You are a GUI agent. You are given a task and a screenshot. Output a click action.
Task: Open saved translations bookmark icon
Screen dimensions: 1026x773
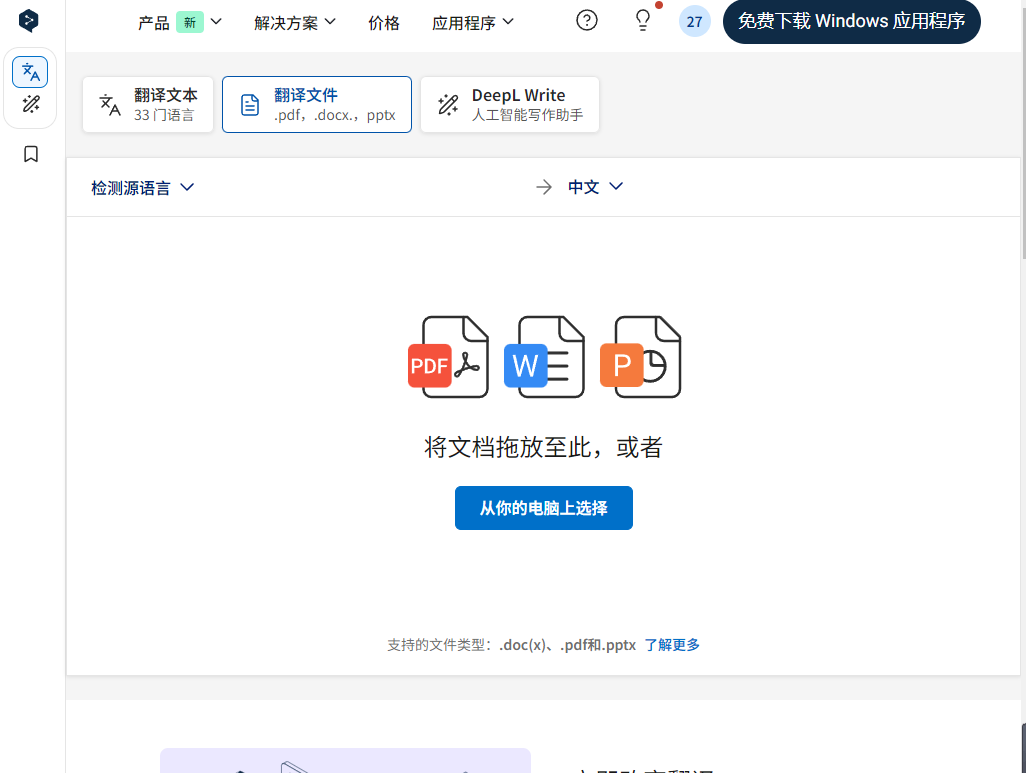coord(31,154)
